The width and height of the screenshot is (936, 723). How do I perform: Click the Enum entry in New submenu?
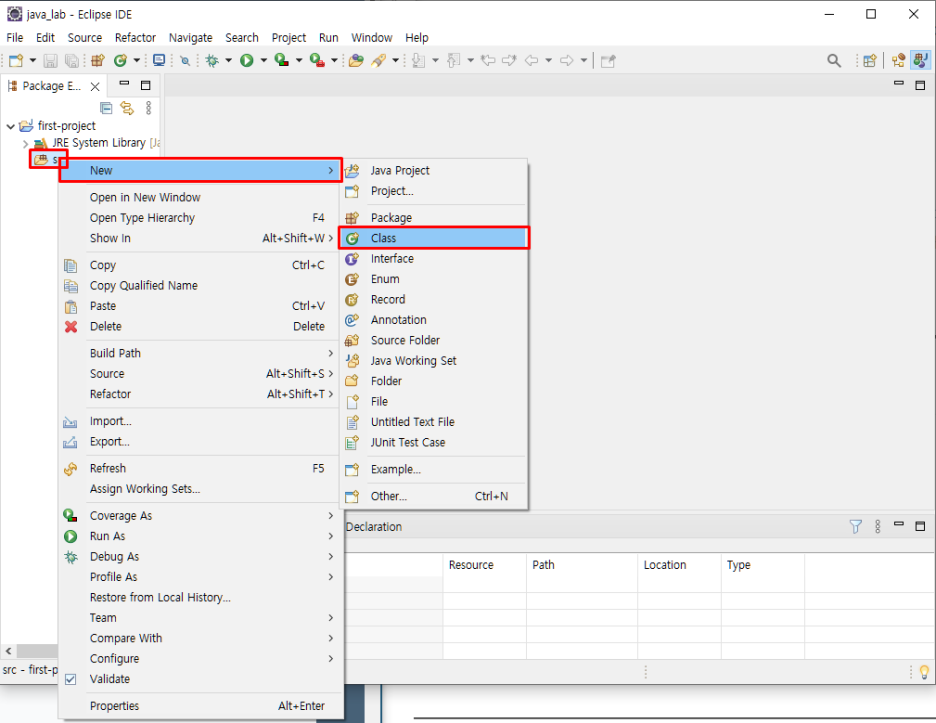point(434,279)
